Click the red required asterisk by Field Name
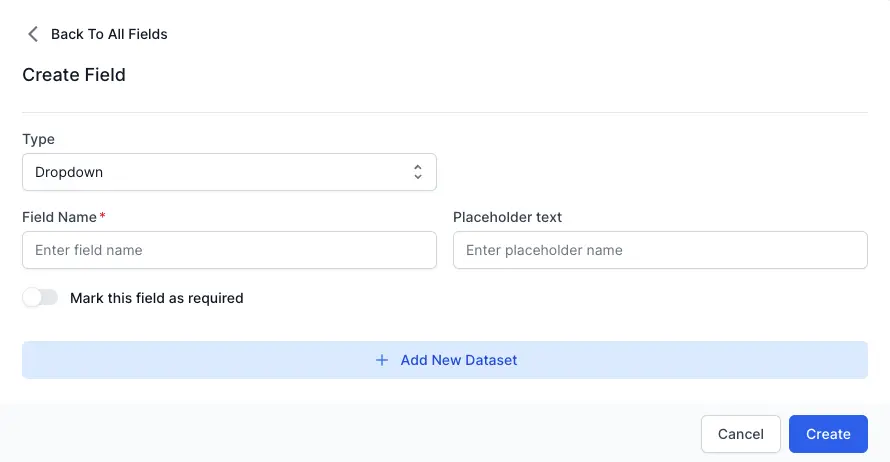 [102, 216]
